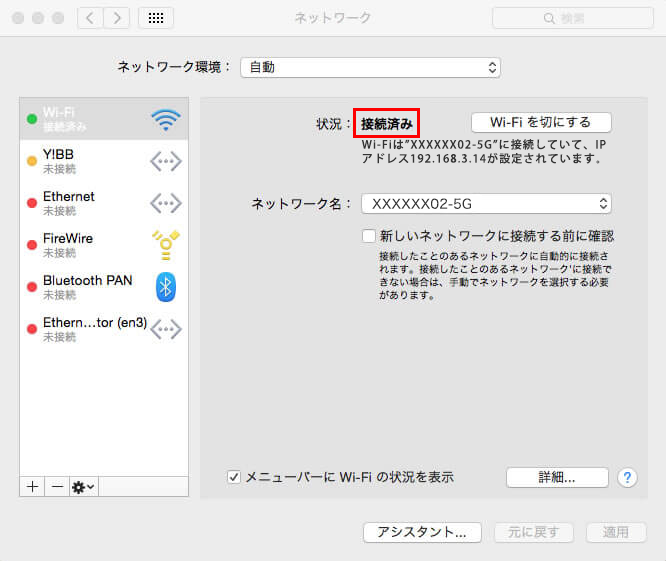666x561 pixels.
Task: Open help with the question mark button
Action: tap(627, 478)
